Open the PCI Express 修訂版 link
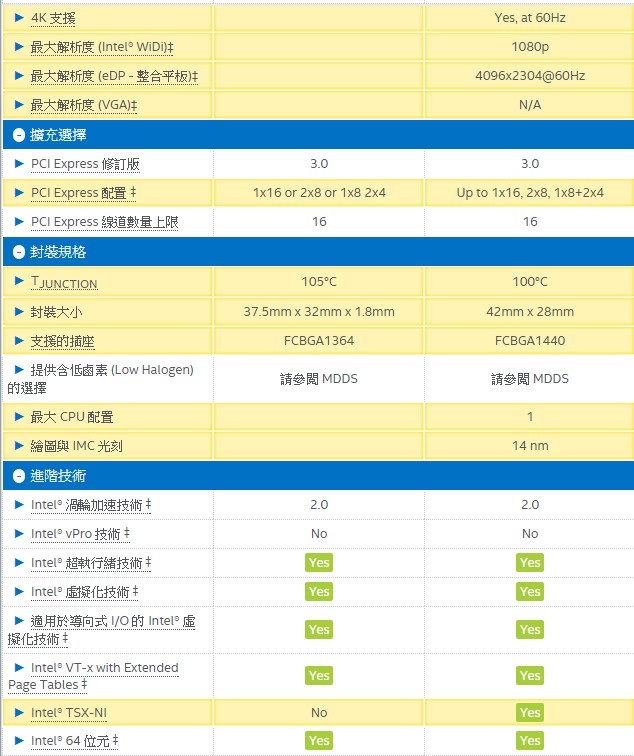634x756 pixels. click(x=85, y=164)
